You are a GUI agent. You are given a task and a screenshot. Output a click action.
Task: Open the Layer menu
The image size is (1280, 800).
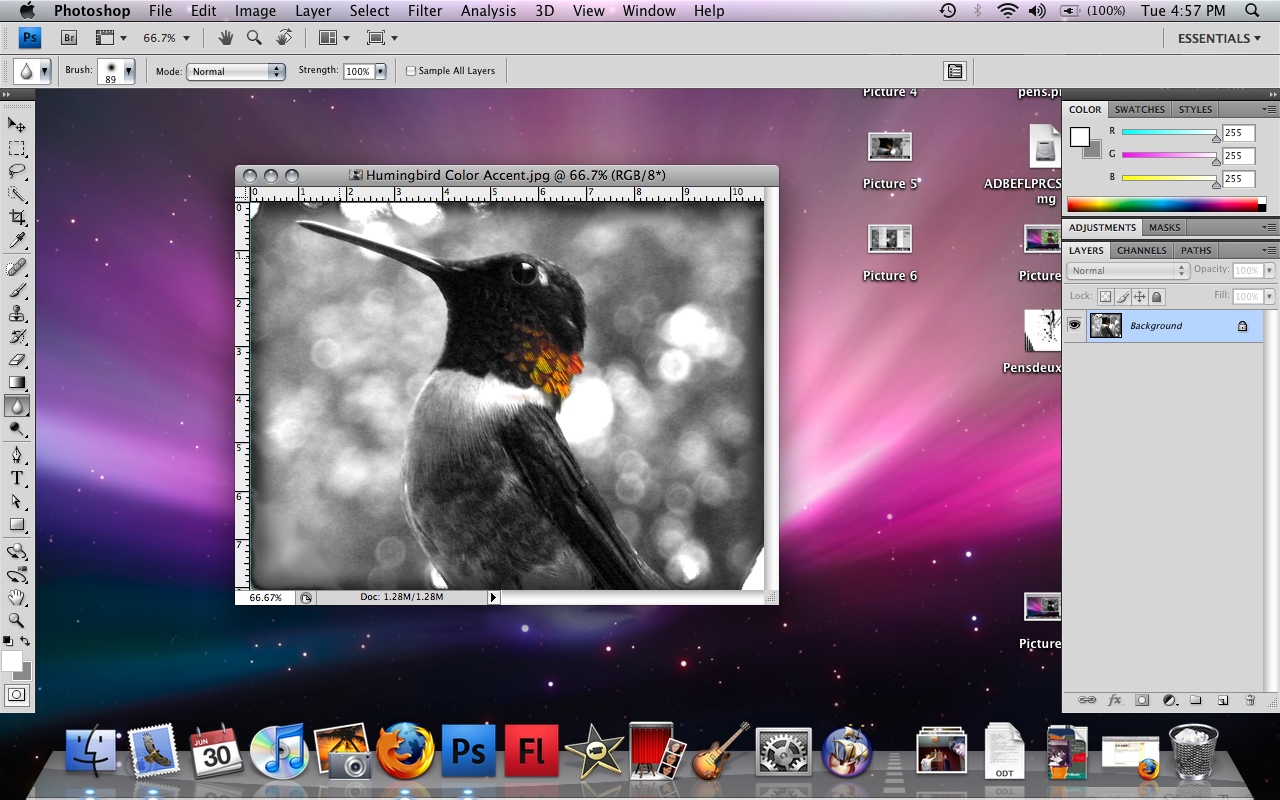tap(313, 11)
